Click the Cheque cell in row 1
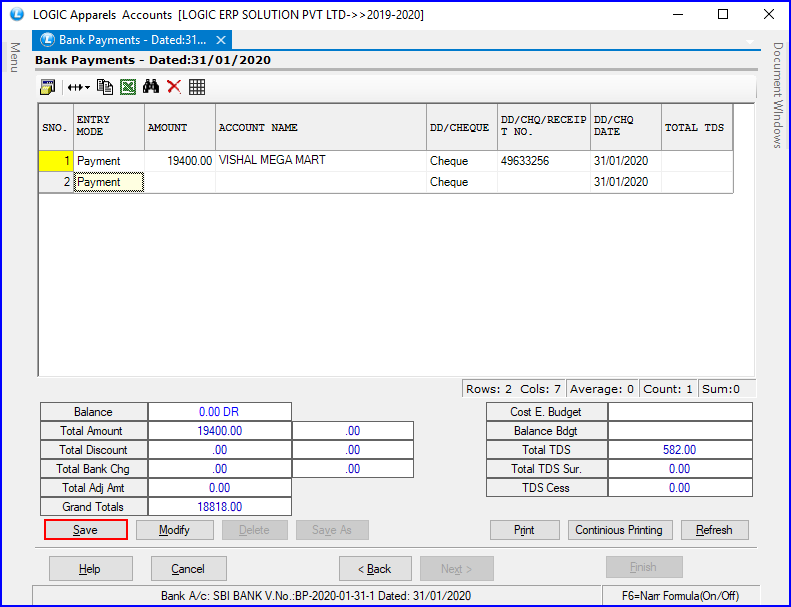The width and height of the screenshot is (791, 607). pyautogui.click(x=462, y=161)
